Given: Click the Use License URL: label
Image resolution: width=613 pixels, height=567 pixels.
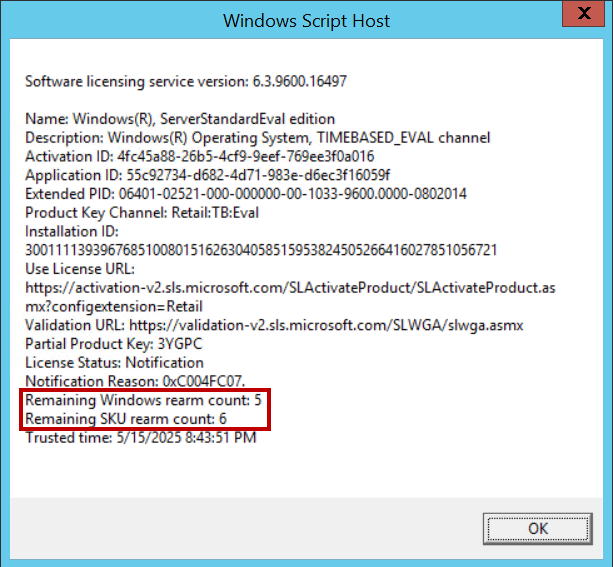Looking at the screenshot, I should 80,269.
